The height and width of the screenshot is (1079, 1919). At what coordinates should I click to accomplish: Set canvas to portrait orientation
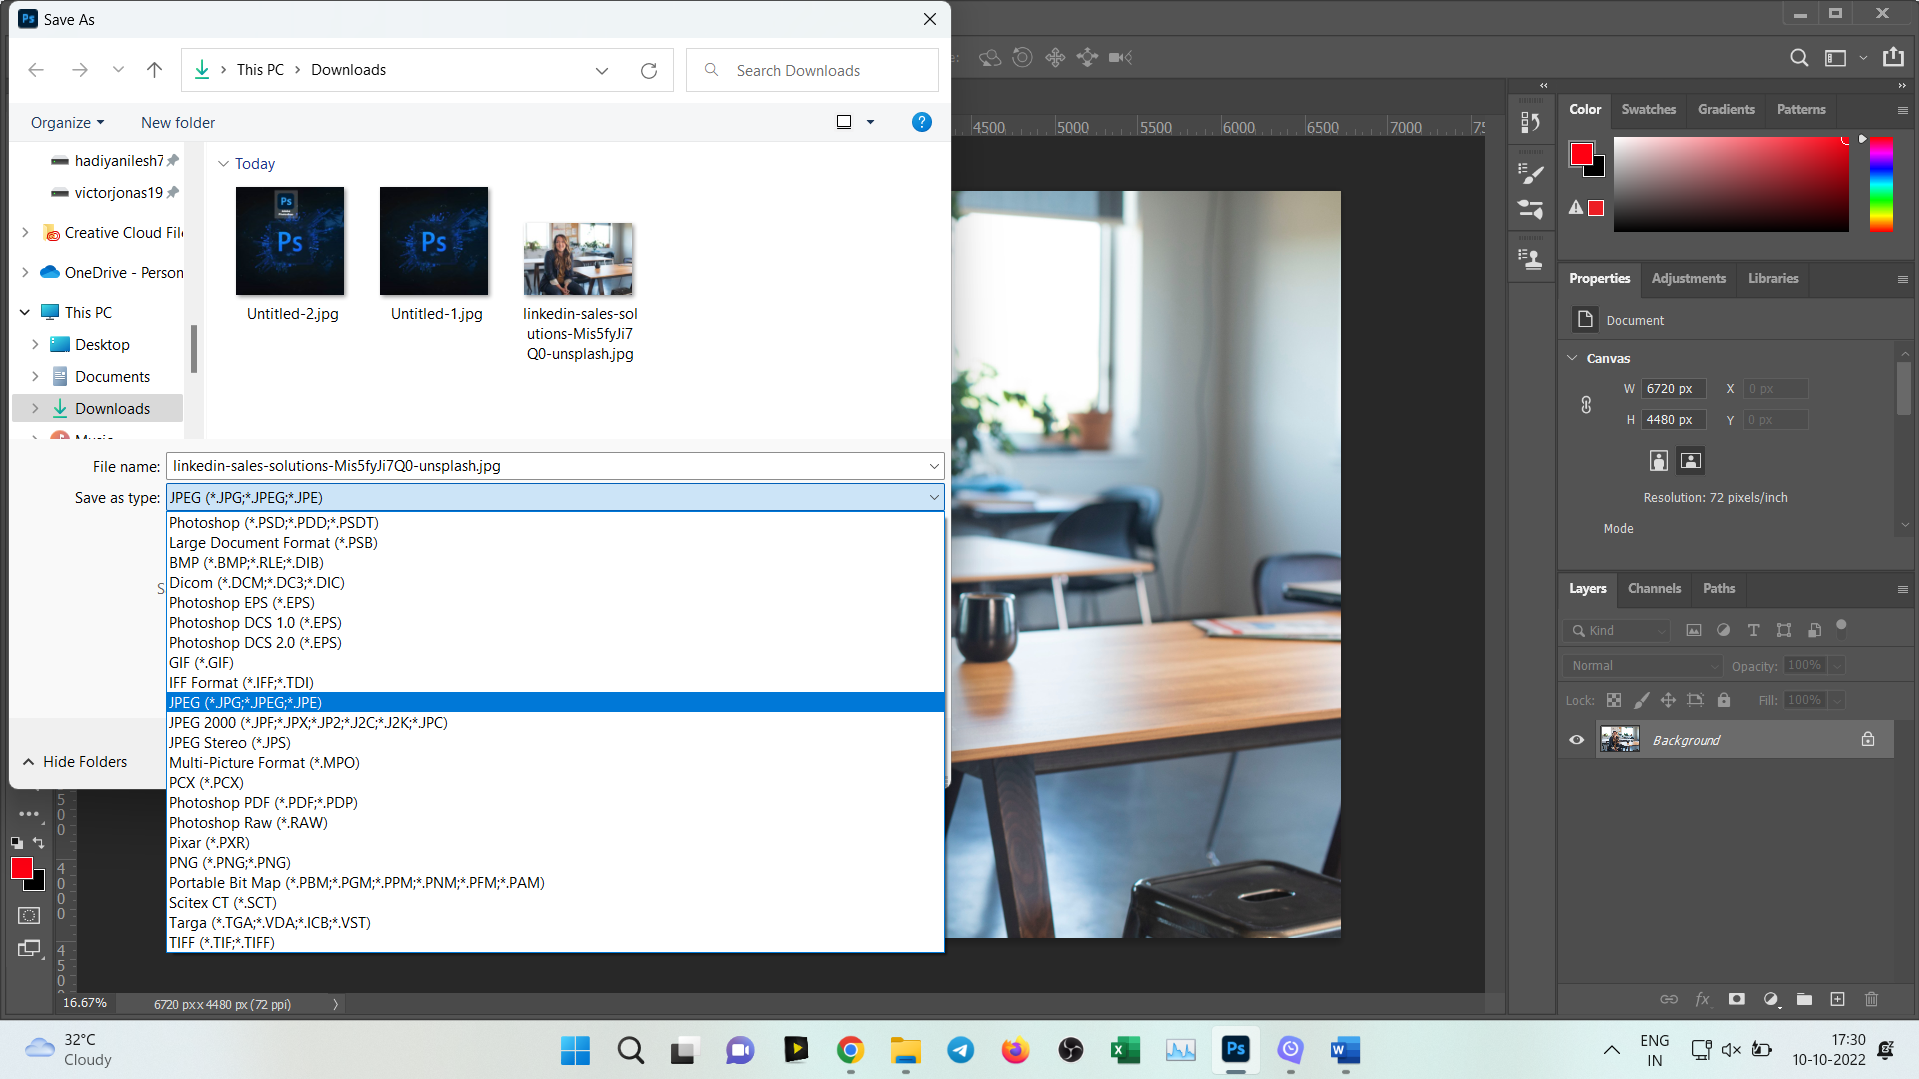[x=1659, y=460]
